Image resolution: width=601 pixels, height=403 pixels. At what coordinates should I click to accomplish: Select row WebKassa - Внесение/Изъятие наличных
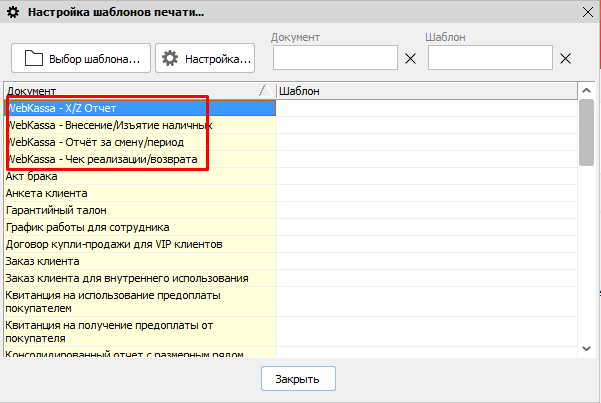(x=140, y=125)
